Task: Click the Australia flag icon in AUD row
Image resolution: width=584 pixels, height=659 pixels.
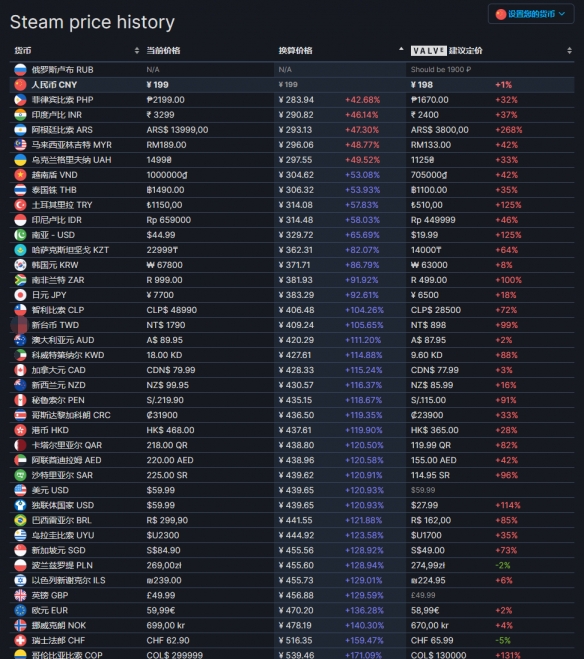Action: 20,340
